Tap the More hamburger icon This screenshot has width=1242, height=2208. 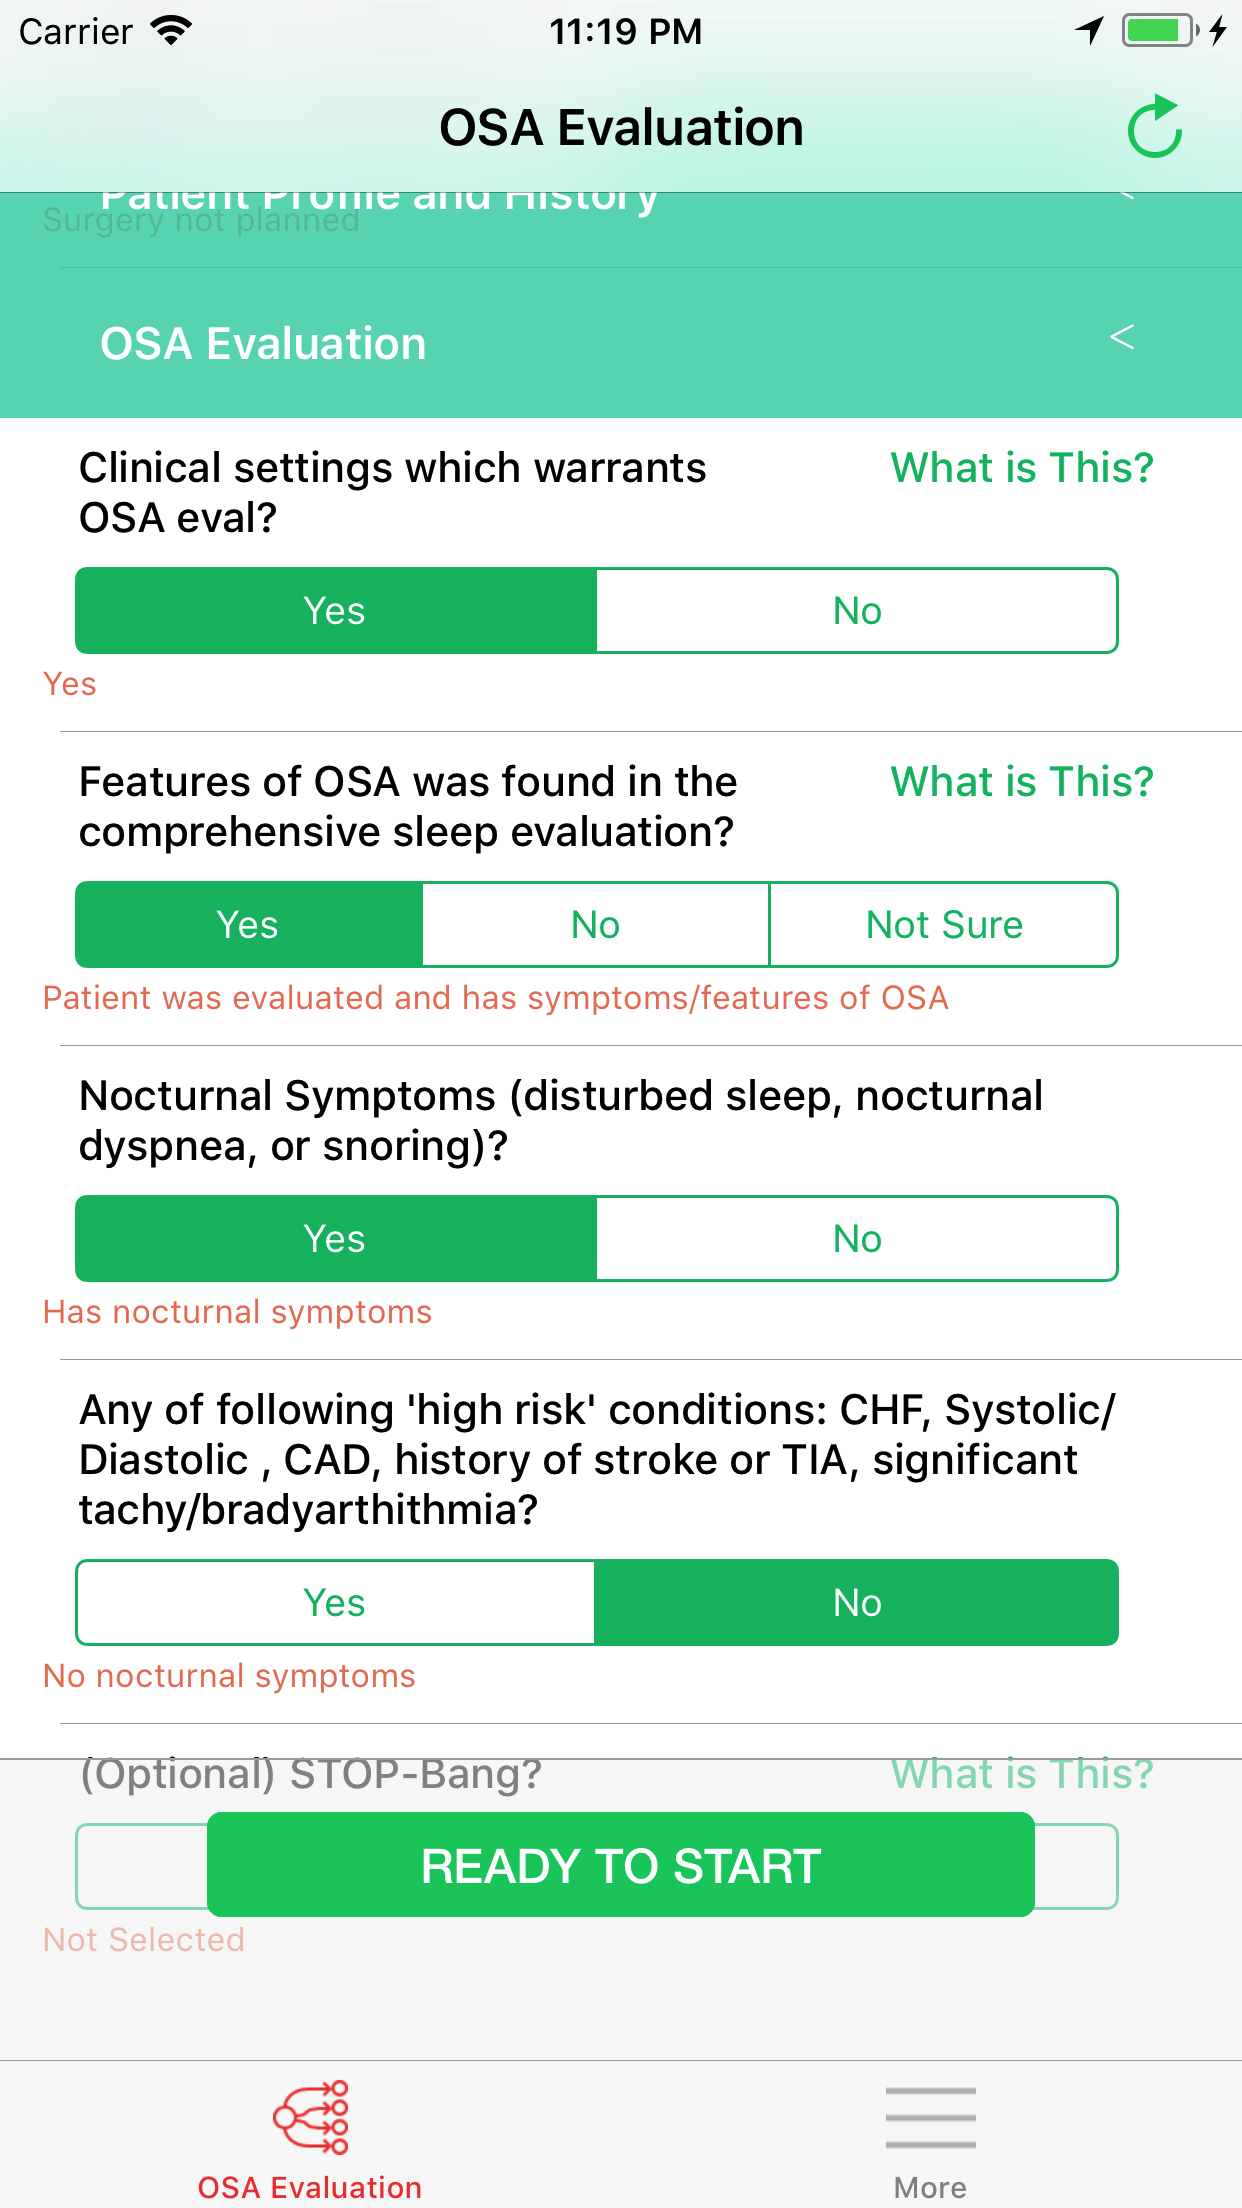click(930, 2118)
